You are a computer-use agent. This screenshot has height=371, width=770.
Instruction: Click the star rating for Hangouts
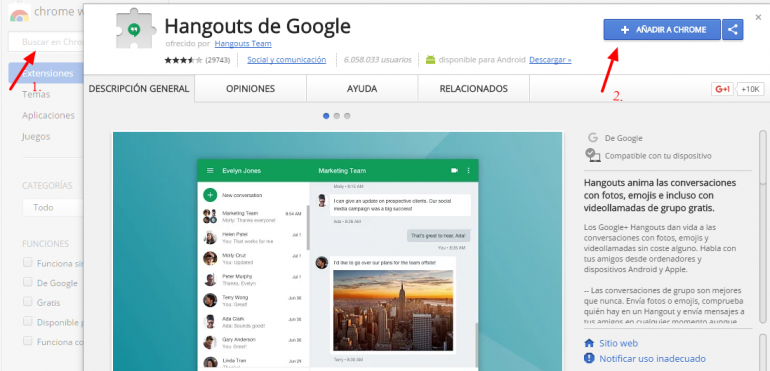tap(183, 60)
